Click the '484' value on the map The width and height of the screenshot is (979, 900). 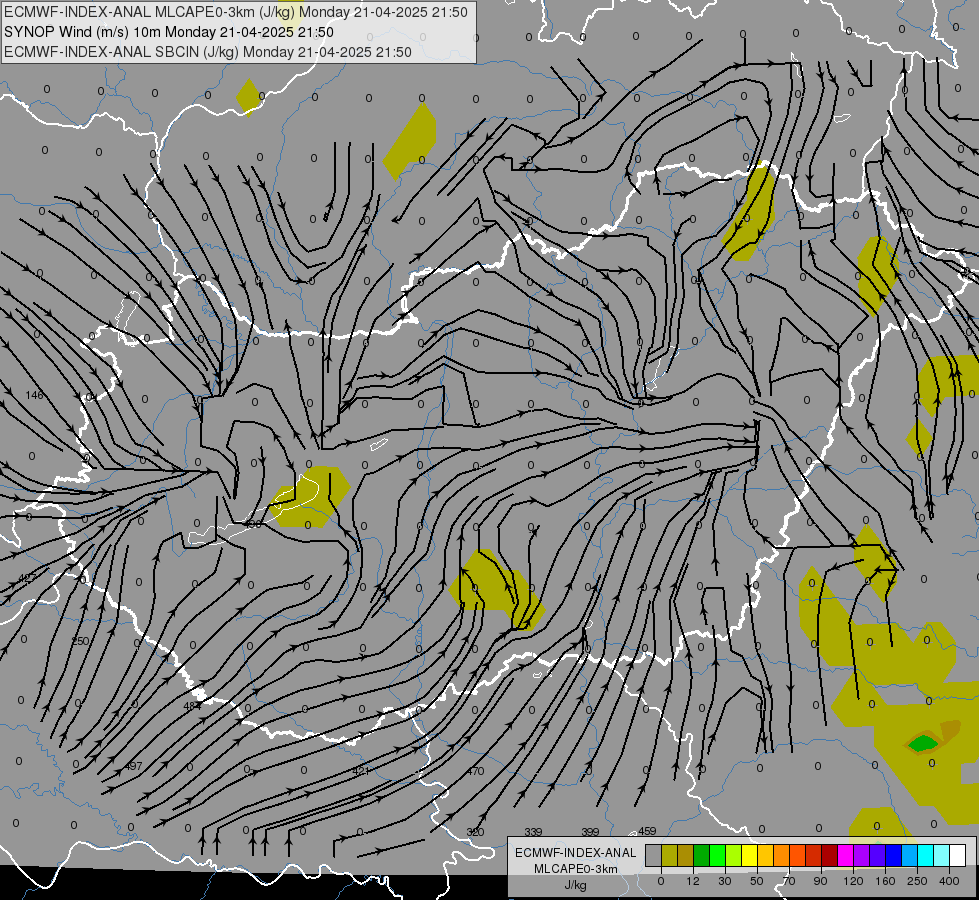coord(192,706)
